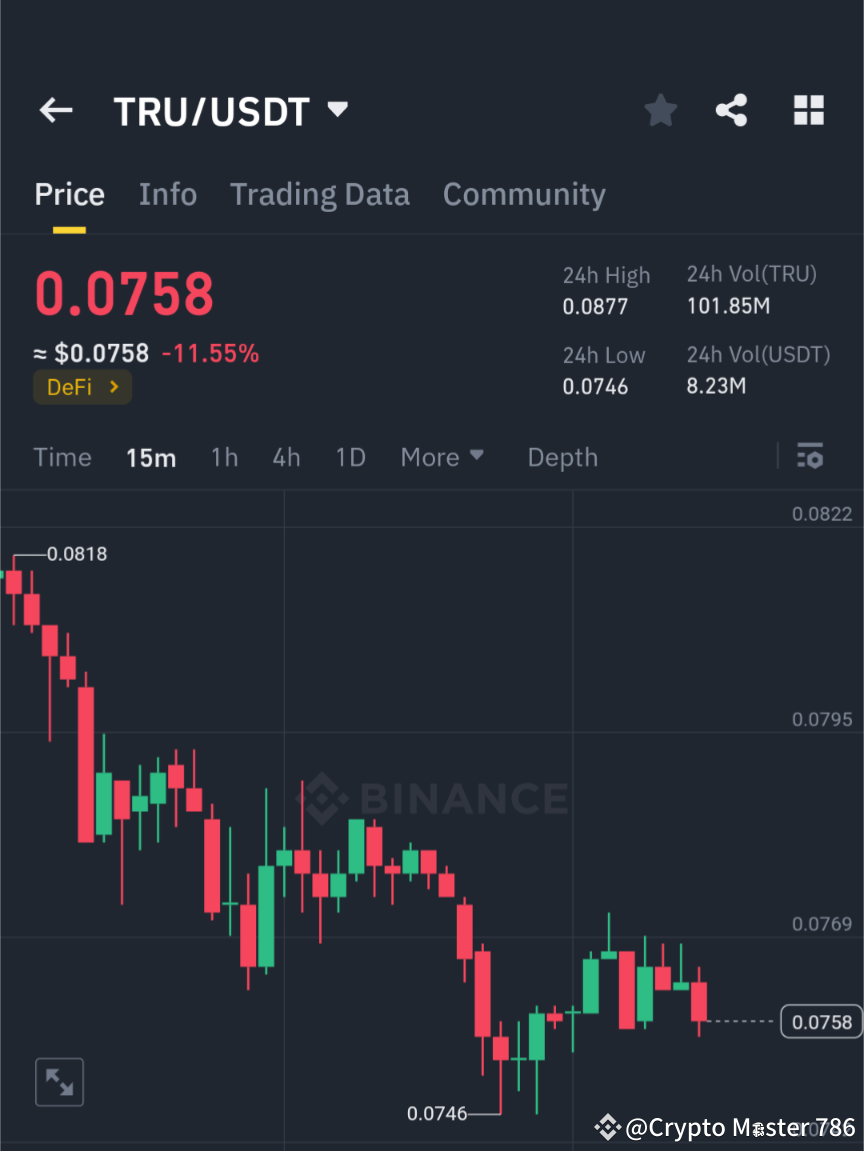Open chart settings via the indicator icon

810,457
